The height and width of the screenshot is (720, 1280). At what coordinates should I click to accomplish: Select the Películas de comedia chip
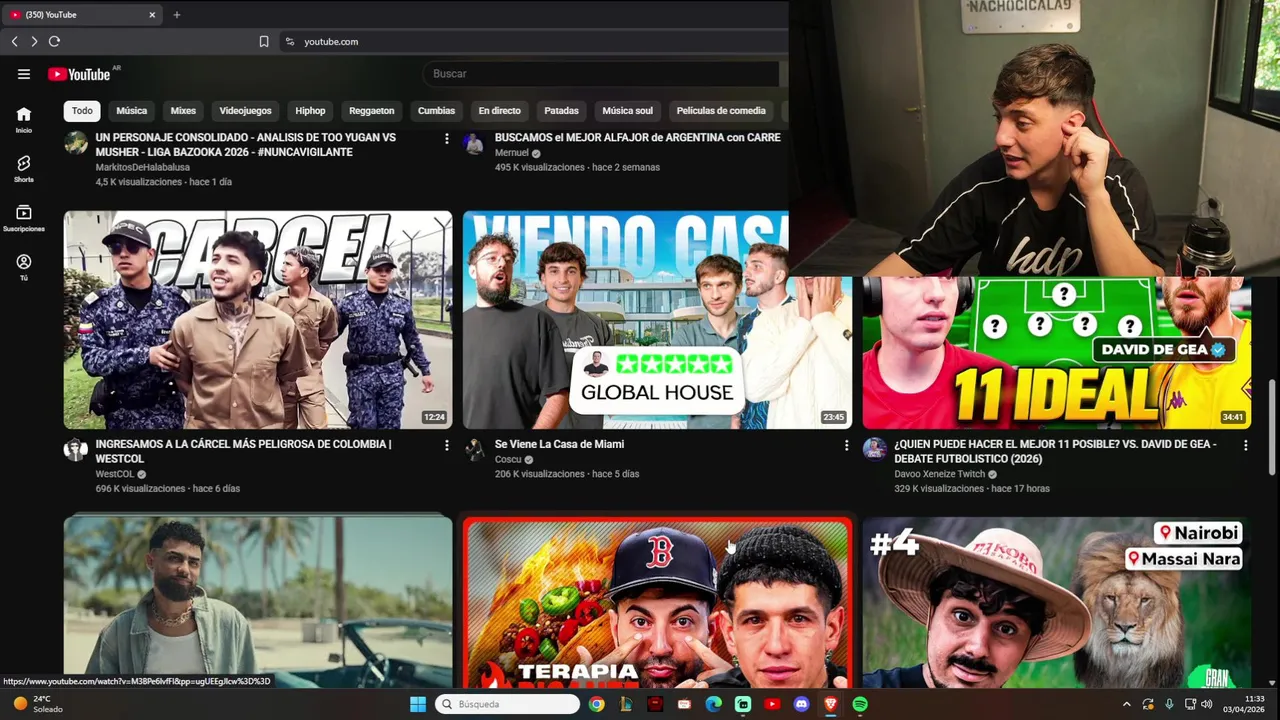coord(721,111)
